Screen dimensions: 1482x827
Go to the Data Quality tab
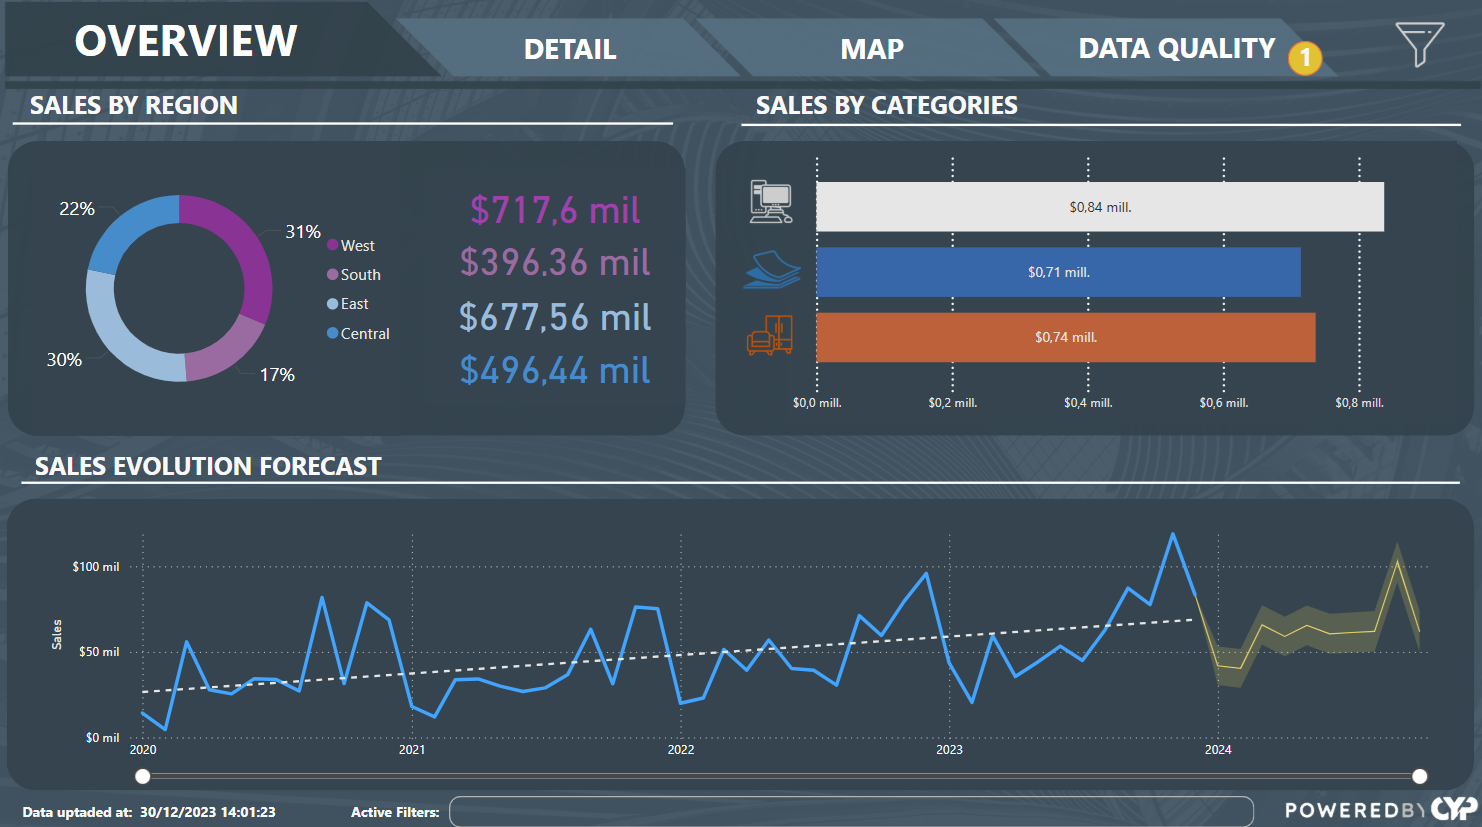(x=1175, y=49)
